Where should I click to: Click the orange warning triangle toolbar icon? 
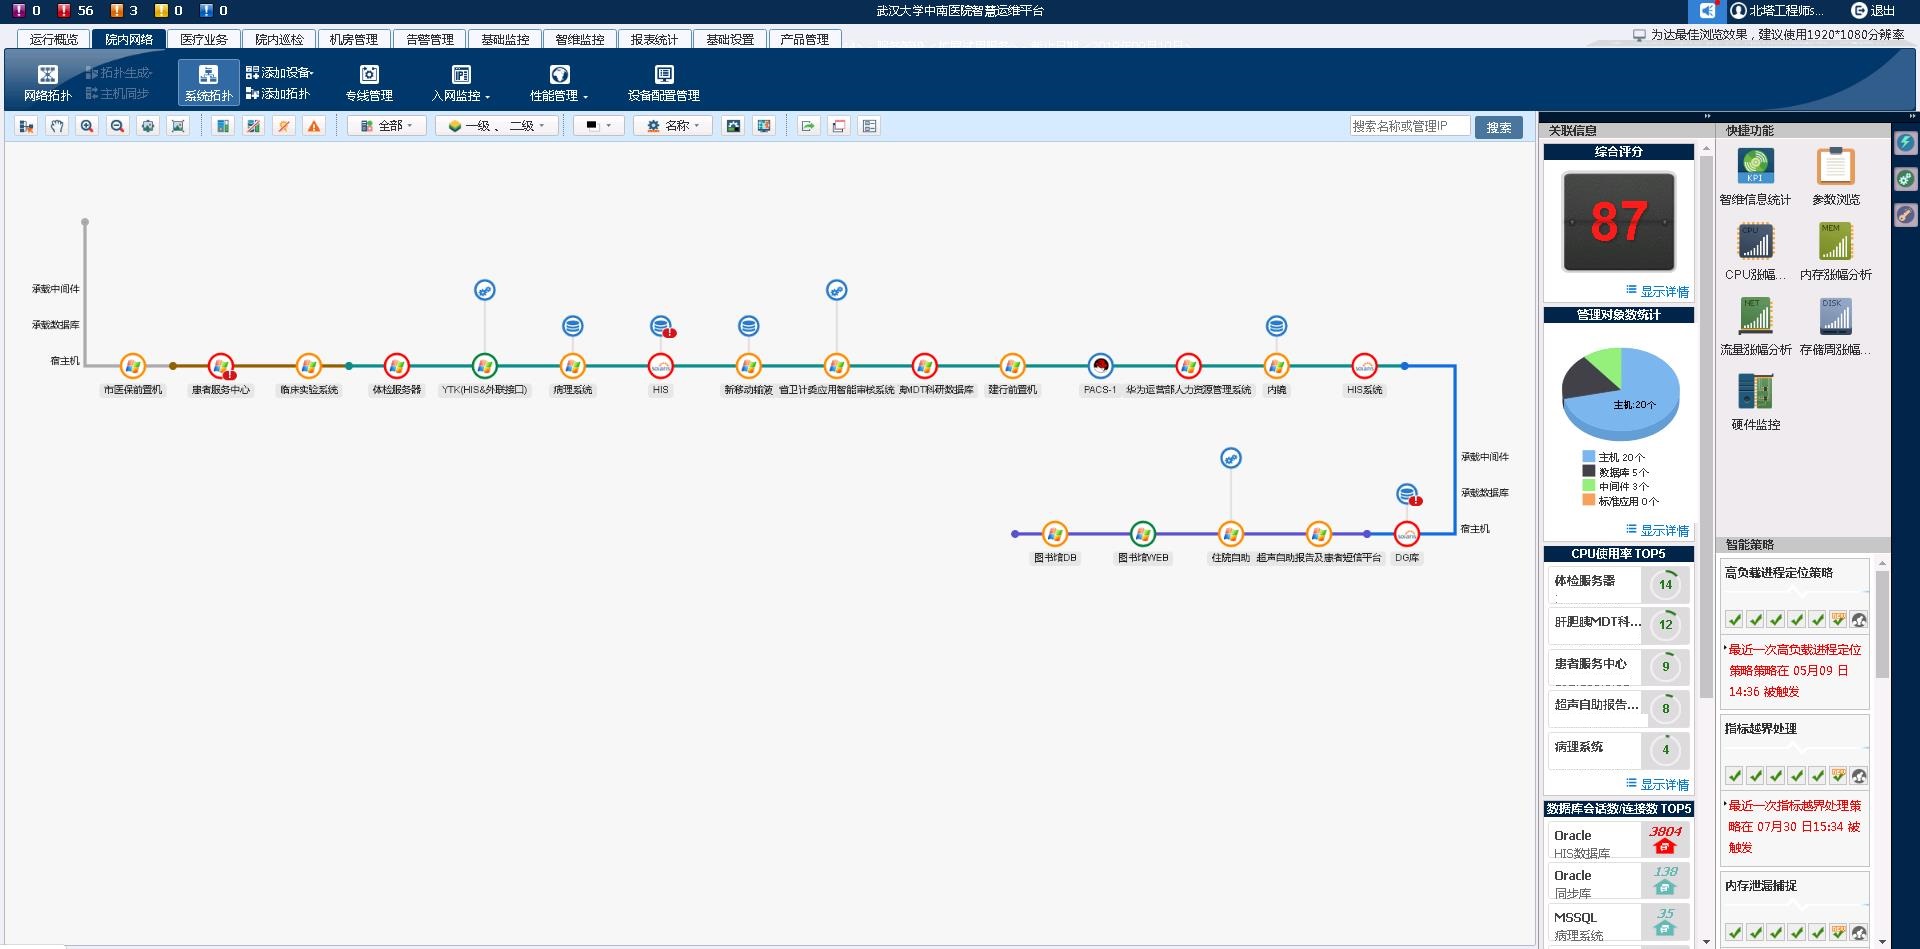tap(314, 126)
